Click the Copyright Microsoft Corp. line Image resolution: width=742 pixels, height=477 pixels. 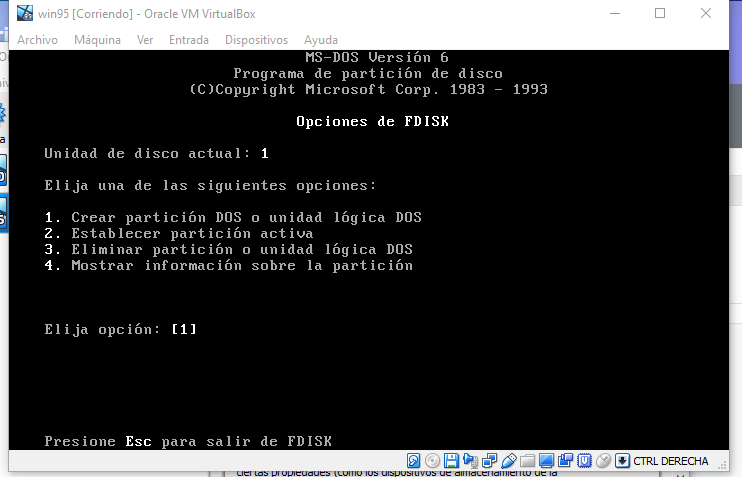[368, 89]
